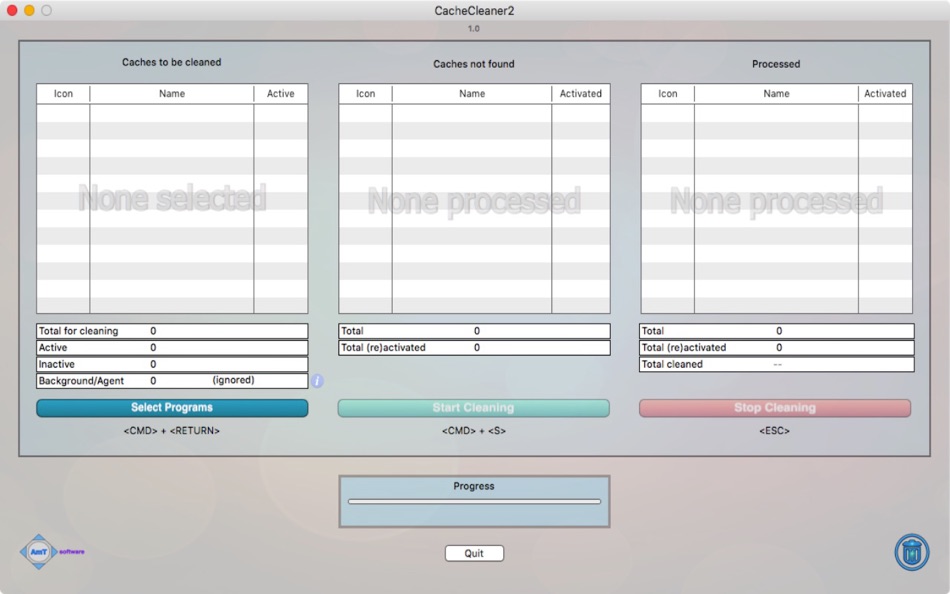Minimize the CacheCleaner2 window

pyautogui.click(x=29, y=10)
